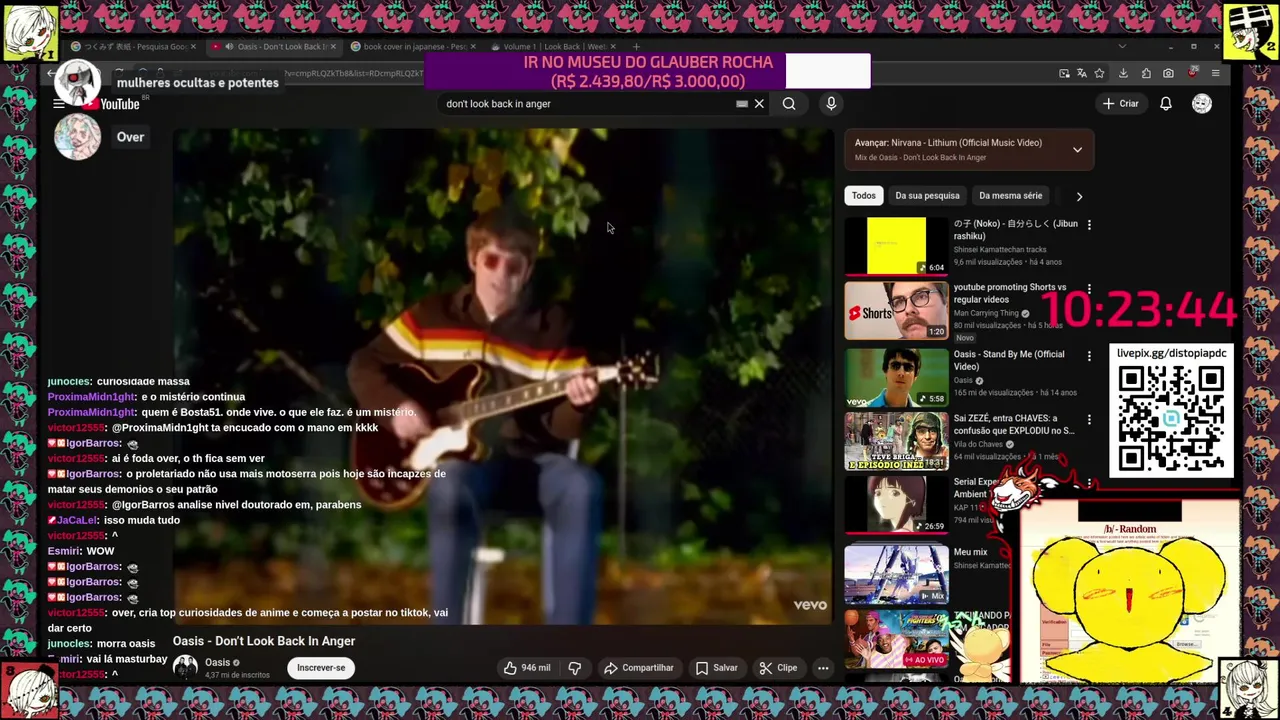Image resolution: width=1280 pixels, height=720 pixels.
Task: Like the video with thumbs up
Action: [527, 667]
